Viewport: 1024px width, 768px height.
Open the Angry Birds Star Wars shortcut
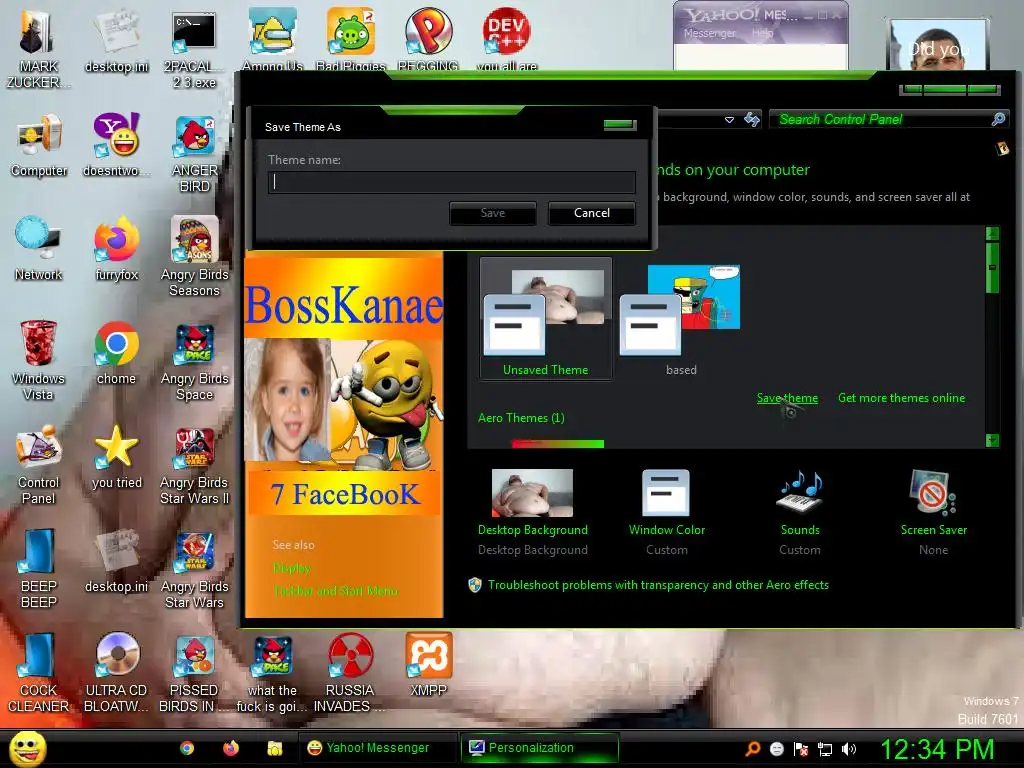point(195,568)
